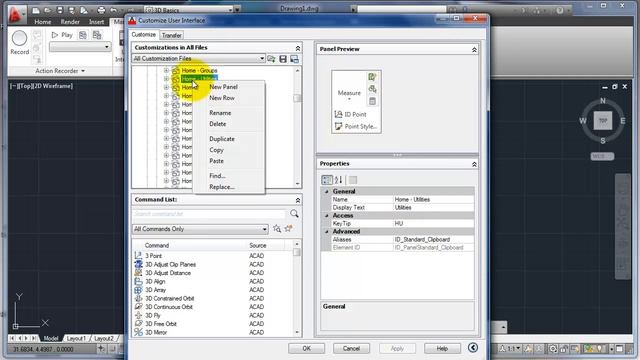
Task: Collapse the Advanced properties category
Action: point(327,231)
